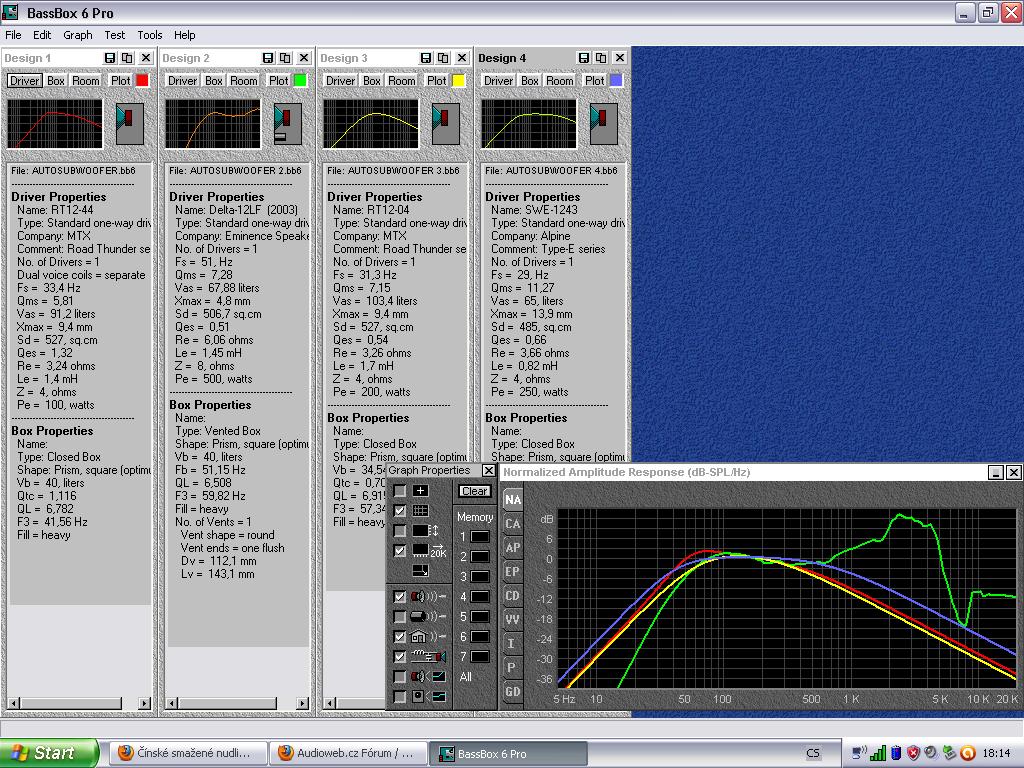This screenshot has height=768, width=1024.
Task: Click Design 1's horizontal scrollbar right arrow
Action: 144,703
